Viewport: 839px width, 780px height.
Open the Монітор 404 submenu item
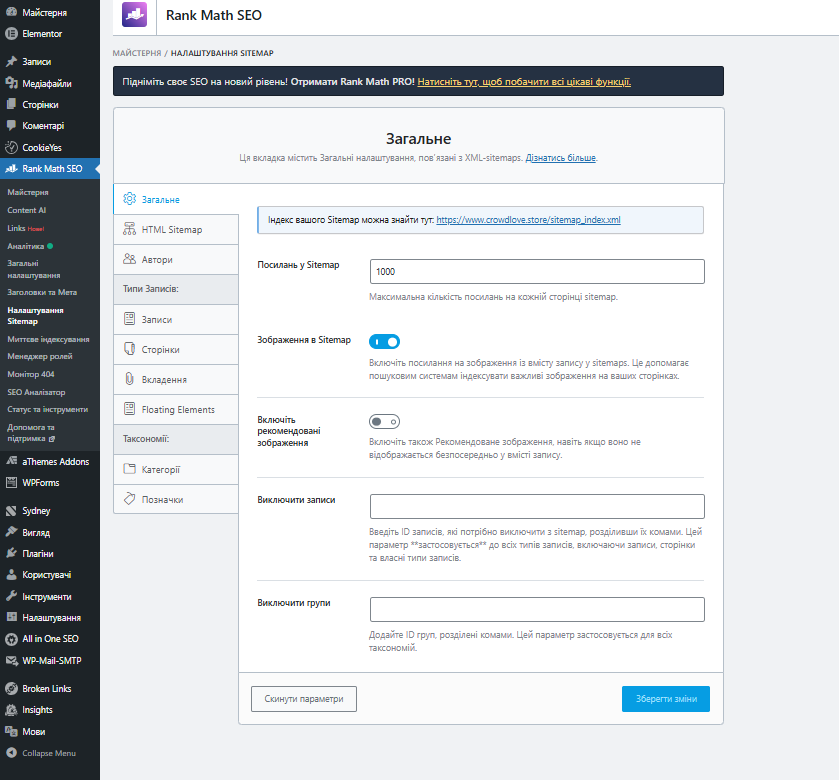30,374
